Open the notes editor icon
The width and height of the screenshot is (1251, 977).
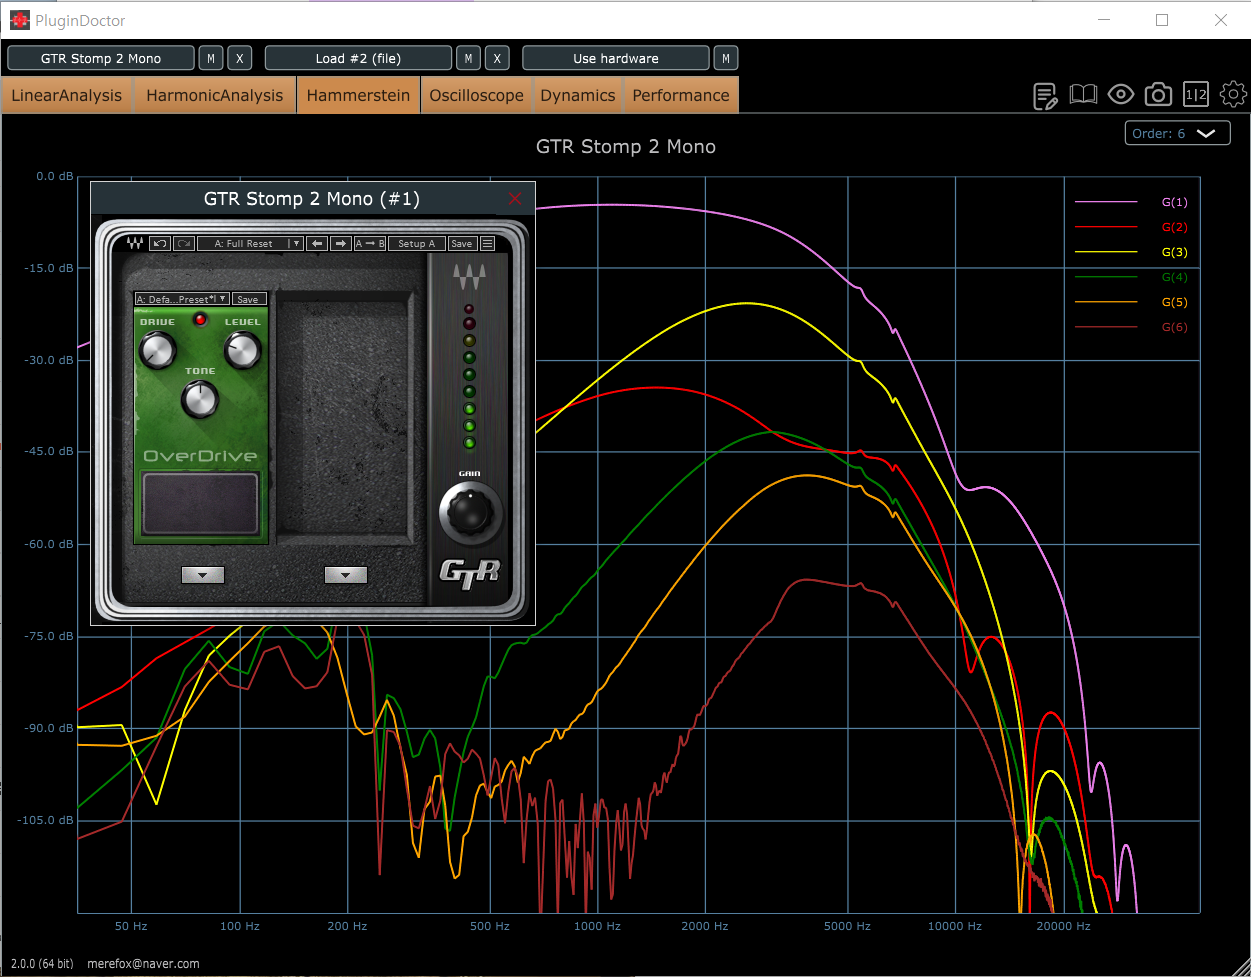click(1046, 95)
